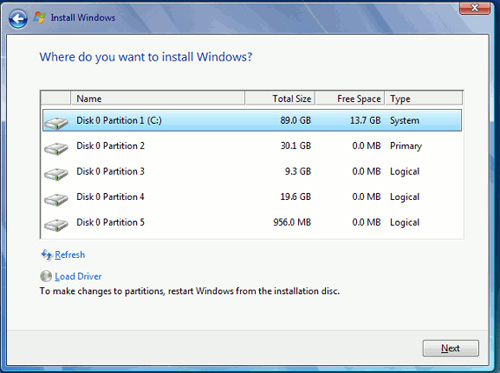Proceed with the Next button
Image resolution: width=500 pixels, height=373 pixels.
click(451, 348)
